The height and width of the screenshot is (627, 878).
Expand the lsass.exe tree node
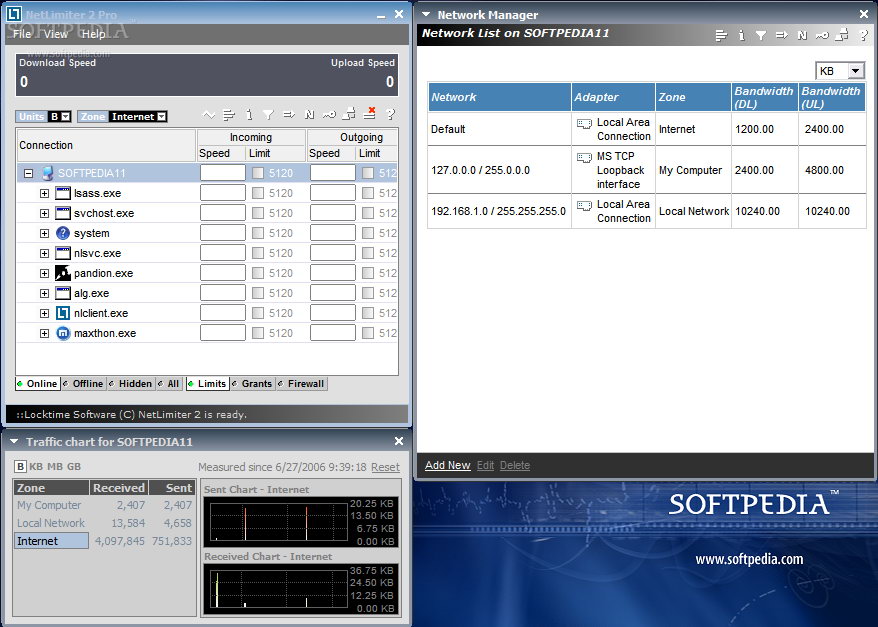click(x=44, y=194)
